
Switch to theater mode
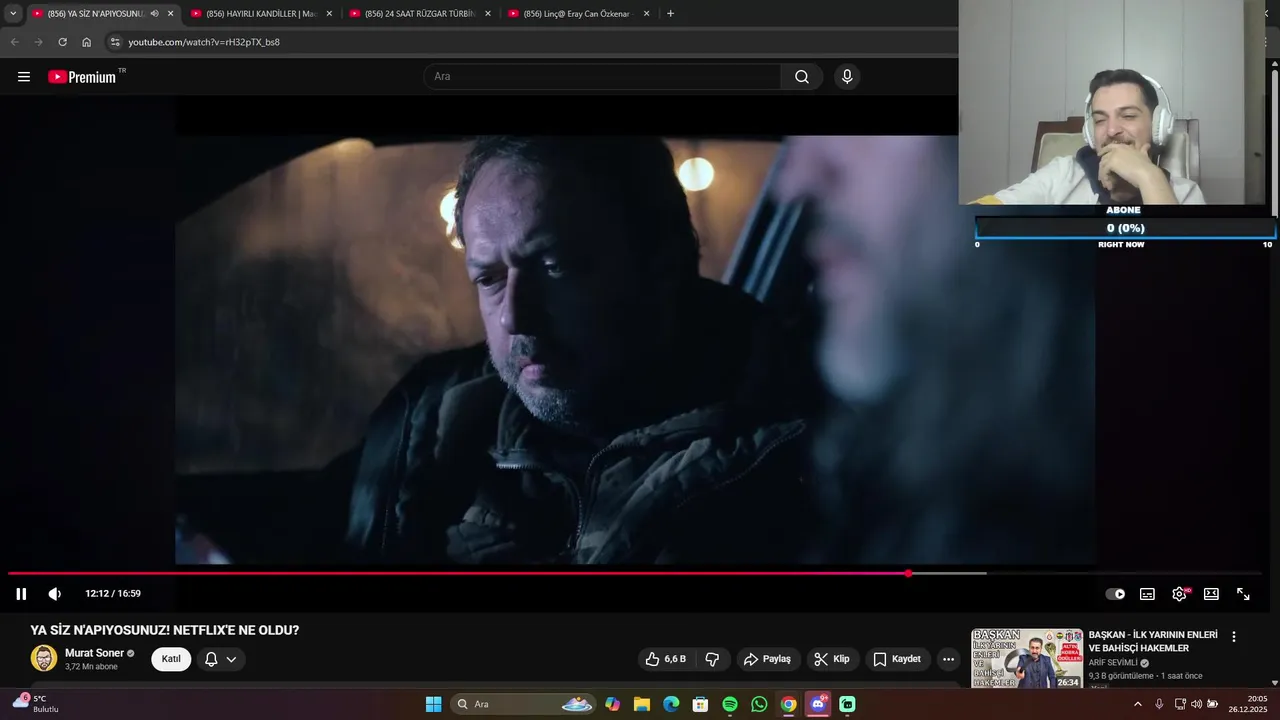click(x=1211, y=594)
